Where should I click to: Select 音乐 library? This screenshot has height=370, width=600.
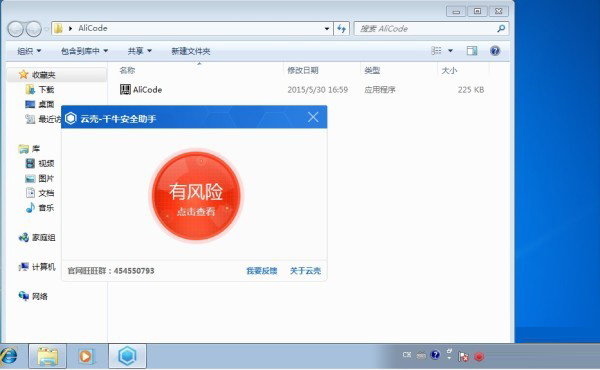tap(46, 208)
